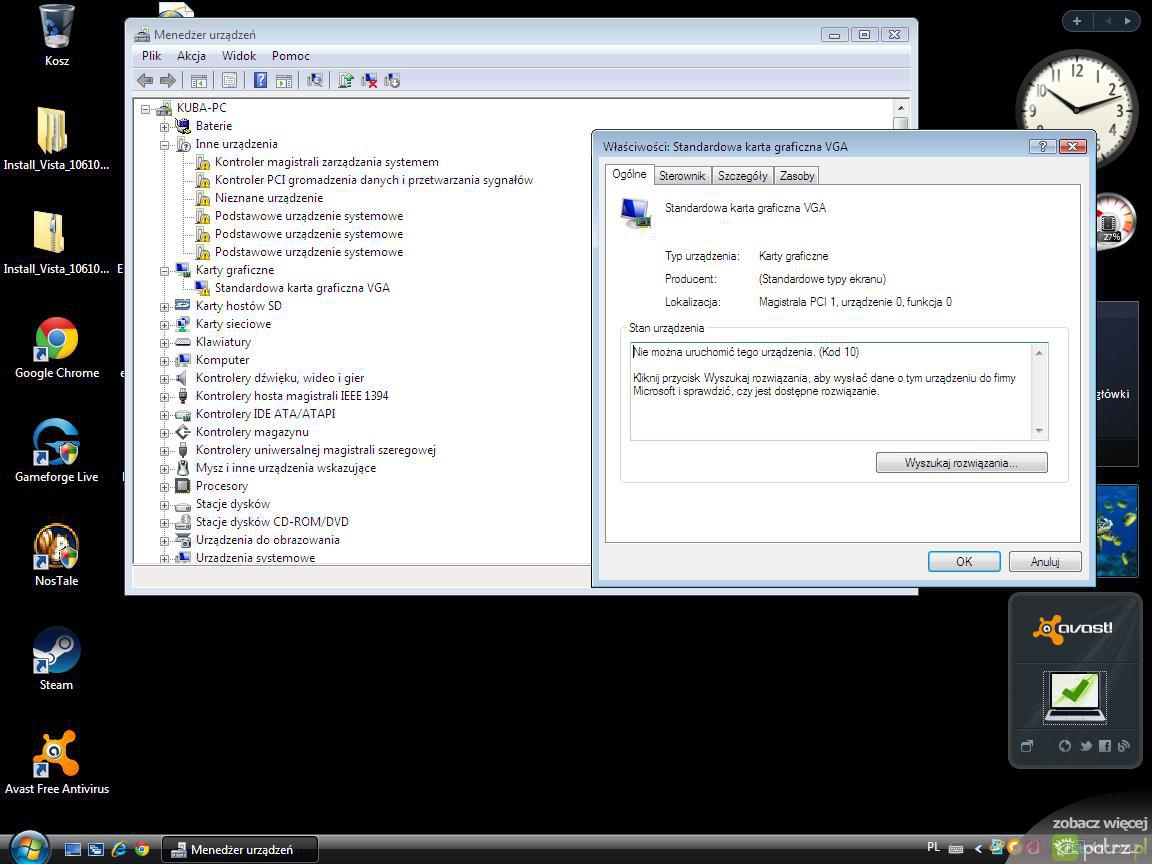
Task: Click the Internet Explorer quick launch icon
Action: point(119,849)
